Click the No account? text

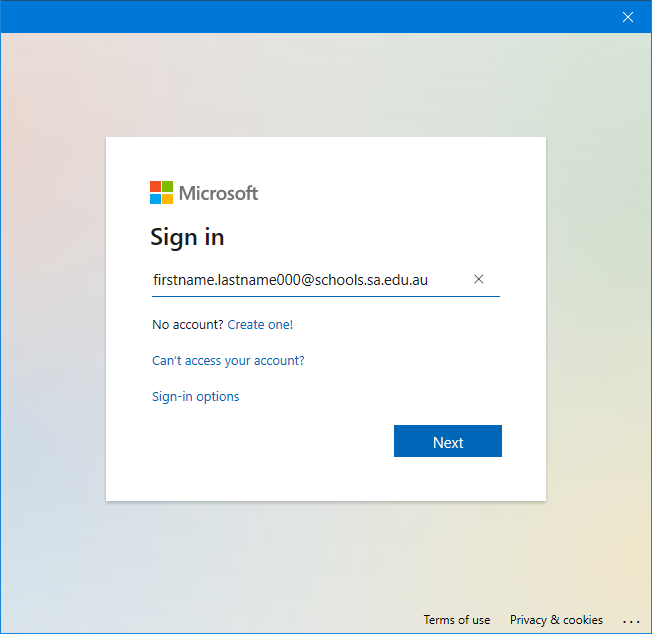point(188,324)
